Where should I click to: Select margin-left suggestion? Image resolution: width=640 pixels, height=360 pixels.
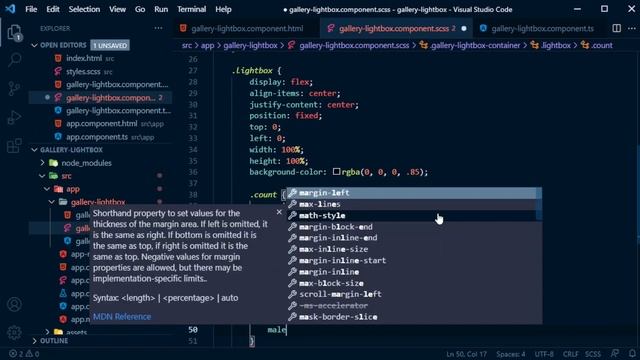tap(411, 193)
